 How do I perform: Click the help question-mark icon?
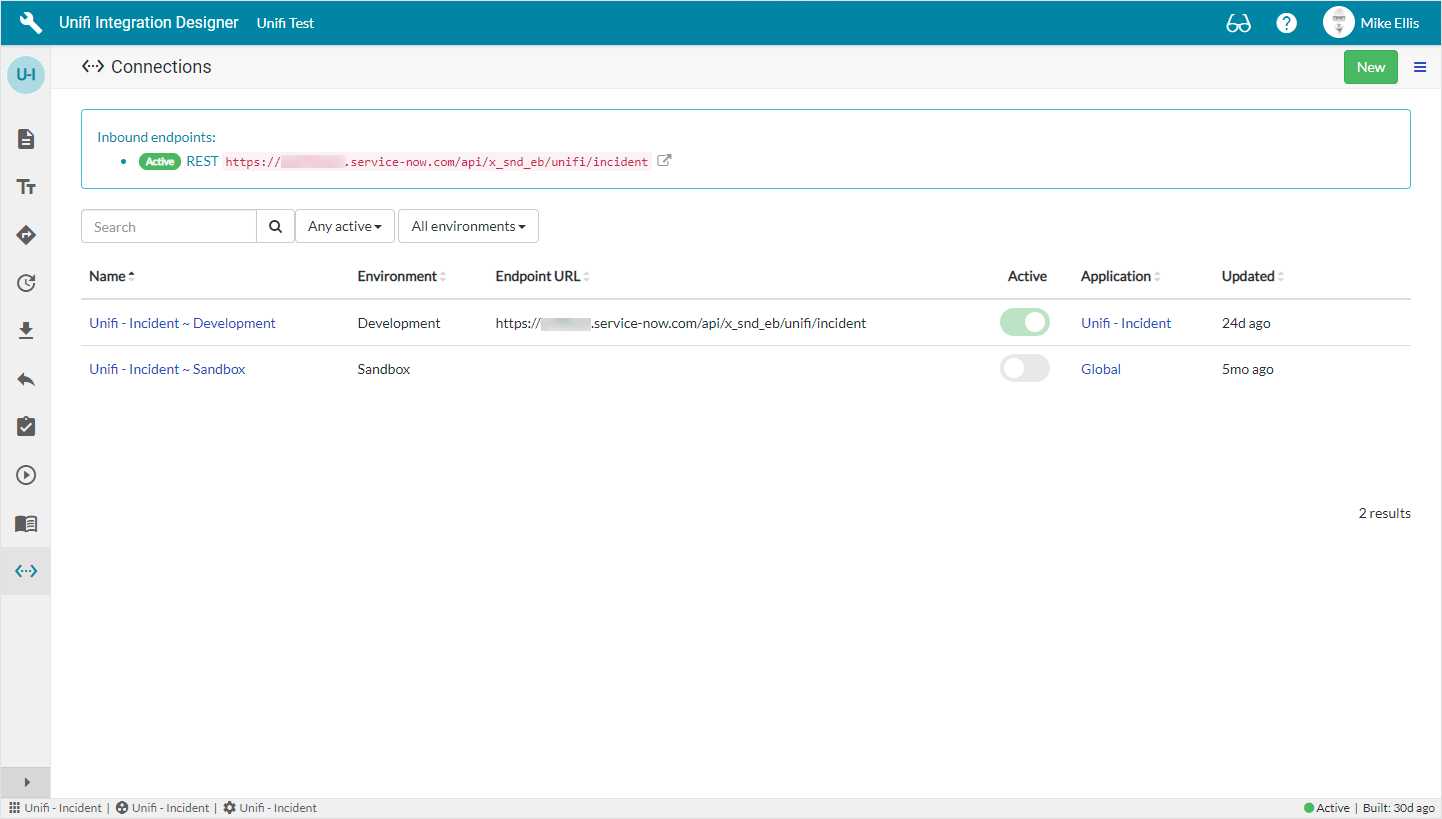(1286, 22)
